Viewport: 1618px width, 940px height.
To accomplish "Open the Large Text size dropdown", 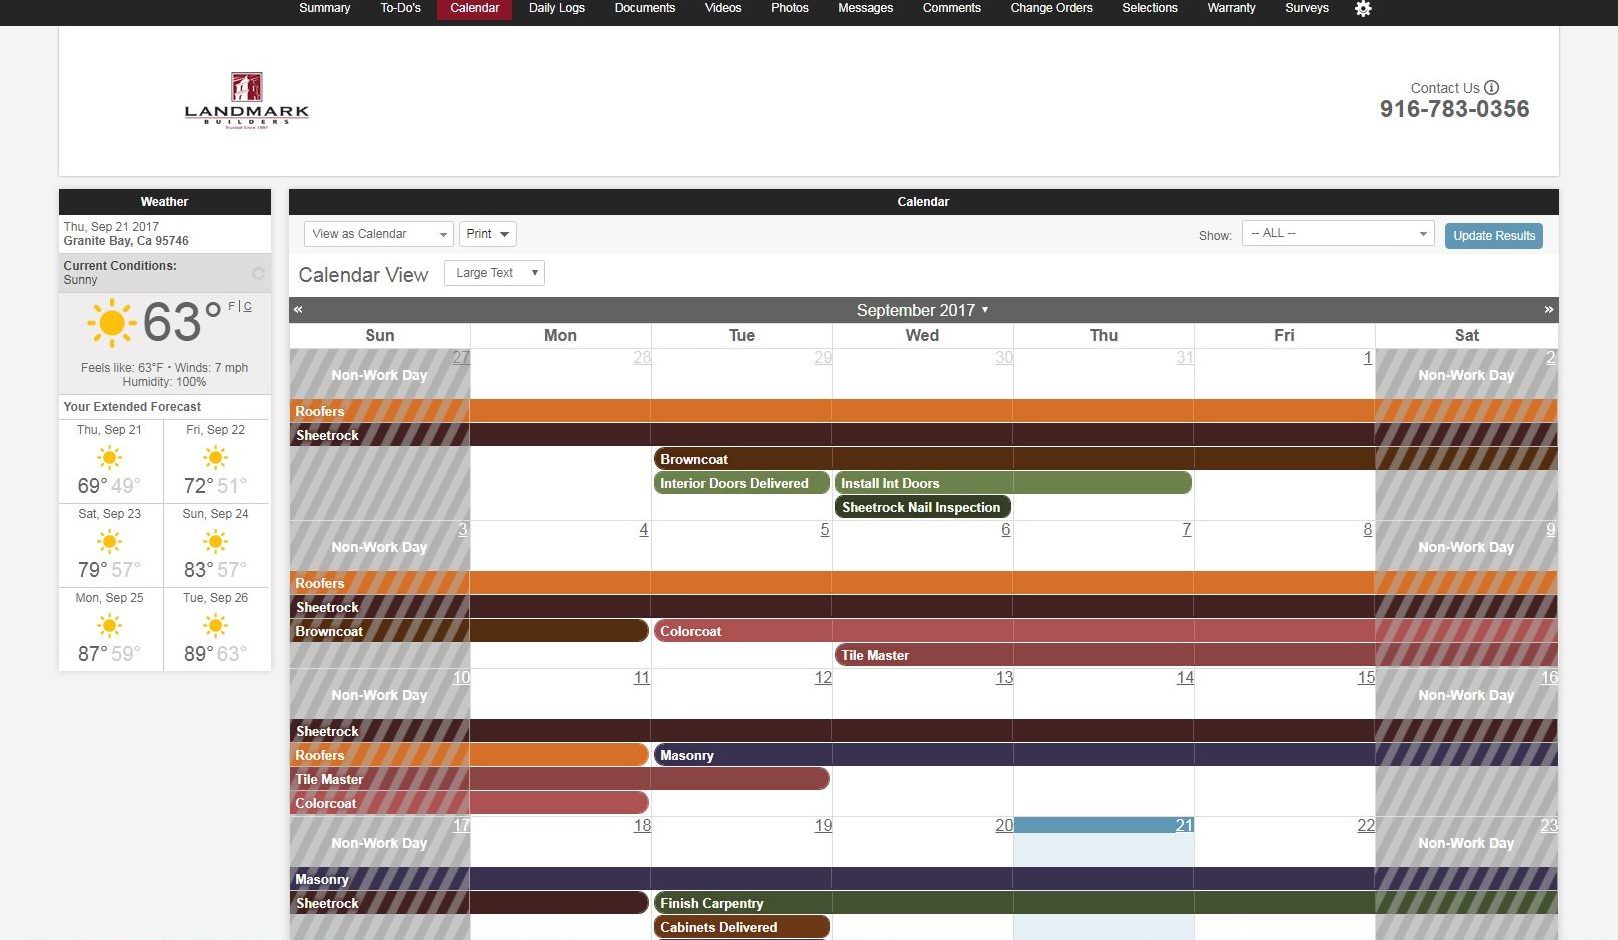I will point(494,273).
